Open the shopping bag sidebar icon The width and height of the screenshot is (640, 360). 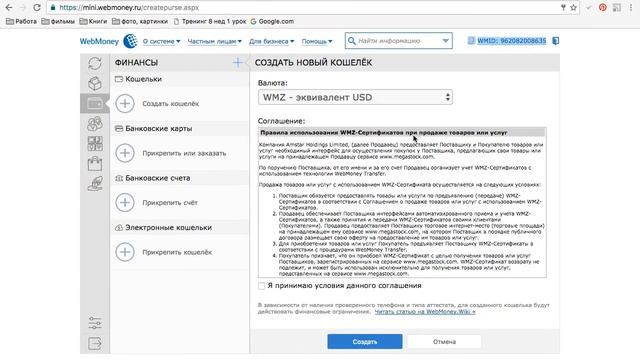(95, 164)
